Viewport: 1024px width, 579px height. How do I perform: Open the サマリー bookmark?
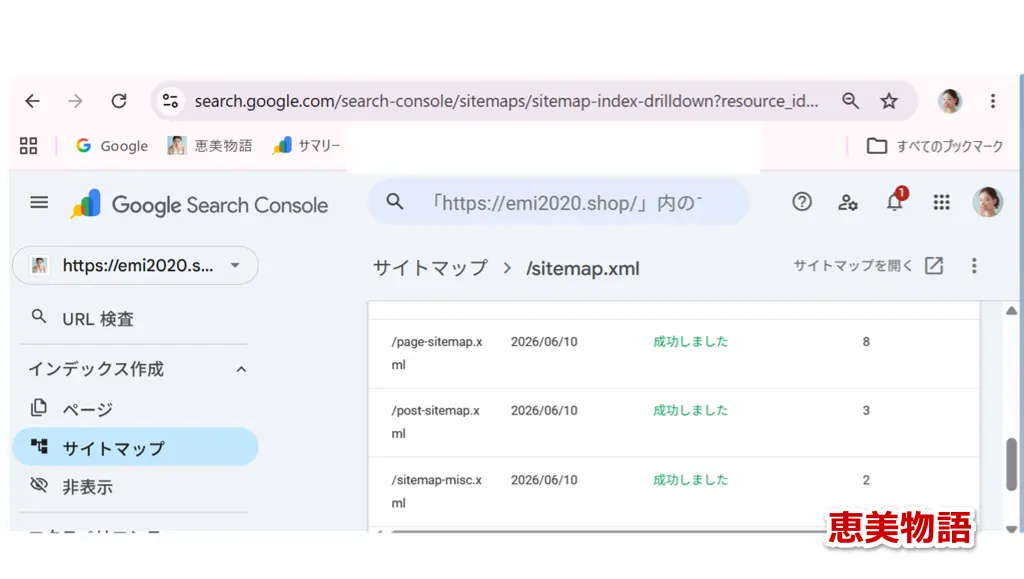pyautogui.click(x=306, y=146)
